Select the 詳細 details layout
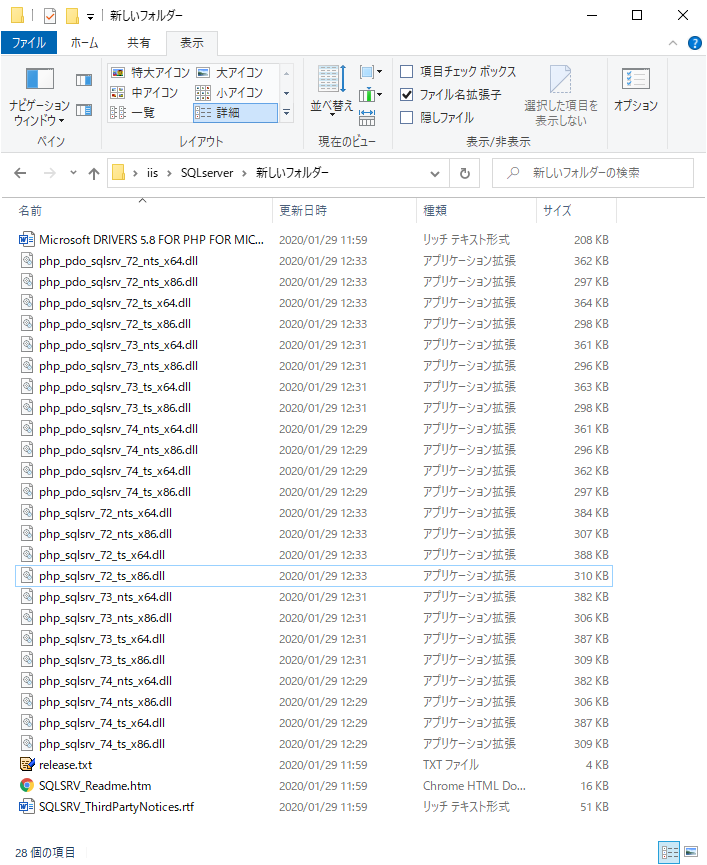This screenshot has width=707, height=865. click(235, 113)
